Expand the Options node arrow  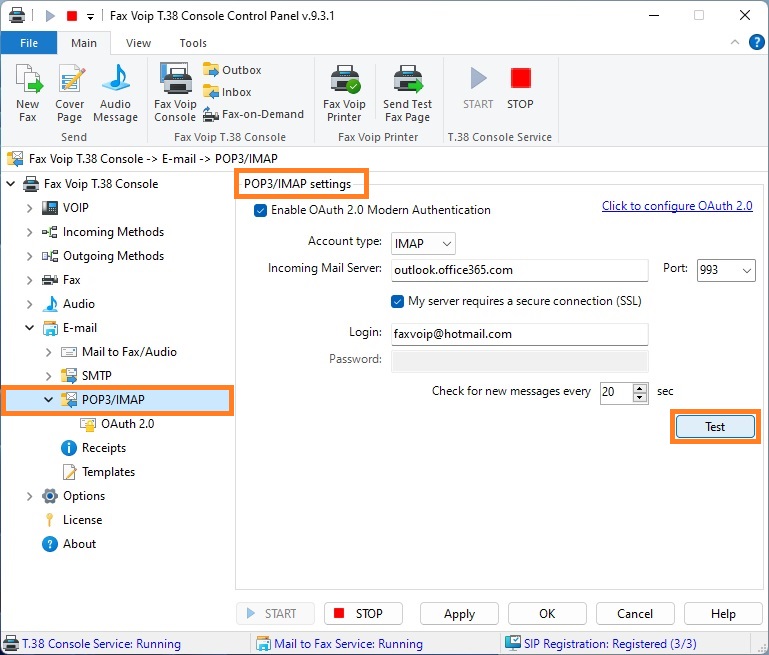pyautogui.click(x=29, y=496)
